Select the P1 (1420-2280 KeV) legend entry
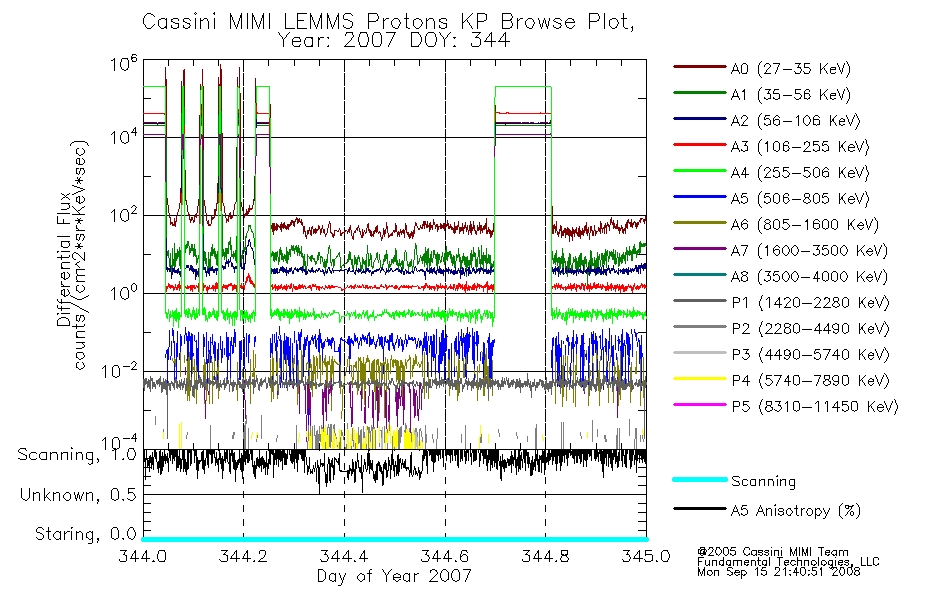950x600 pixels. 782,303
